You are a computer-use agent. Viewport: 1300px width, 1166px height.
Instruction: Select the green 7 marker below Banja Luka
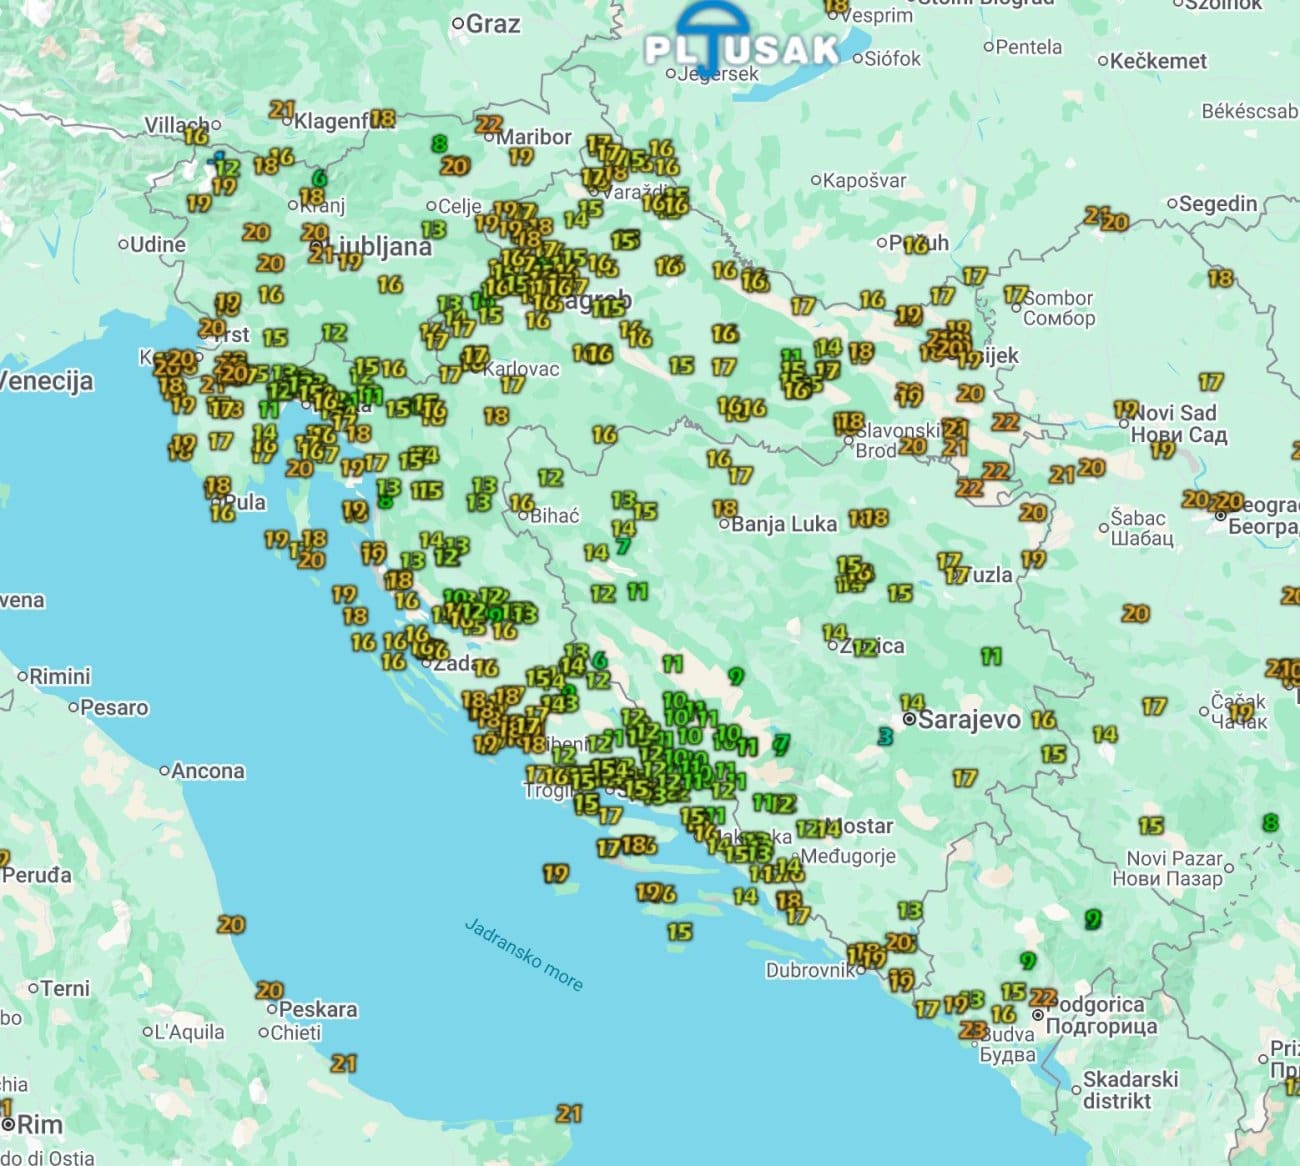coord(623,546)
